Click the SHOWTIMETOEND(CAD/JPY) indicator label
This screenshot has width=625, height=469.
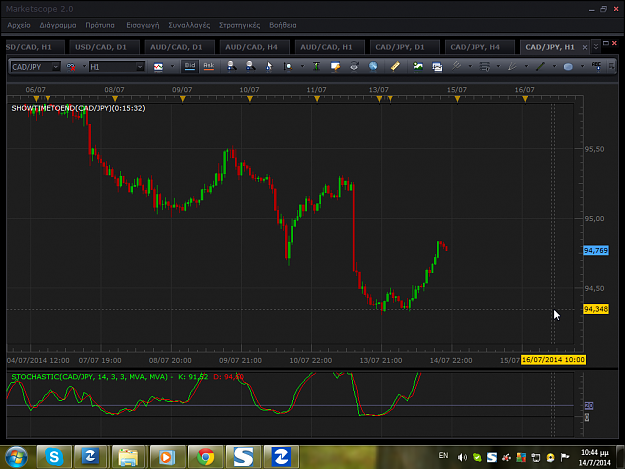tap(78, 108)
